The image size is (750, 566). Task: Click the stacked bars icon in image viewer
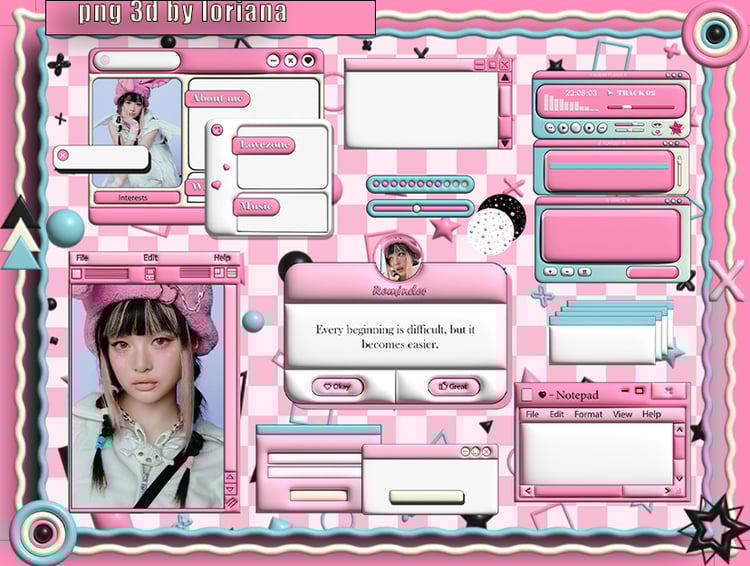click(x=232, y=273)
